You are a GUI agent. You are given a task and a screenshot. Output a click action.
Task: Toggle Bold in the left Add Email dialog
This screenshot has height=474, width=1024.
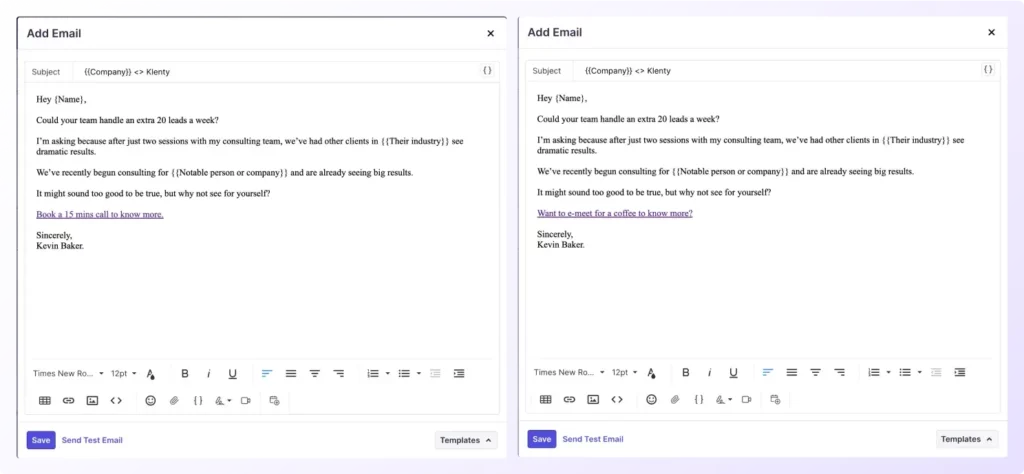(185, 373)
